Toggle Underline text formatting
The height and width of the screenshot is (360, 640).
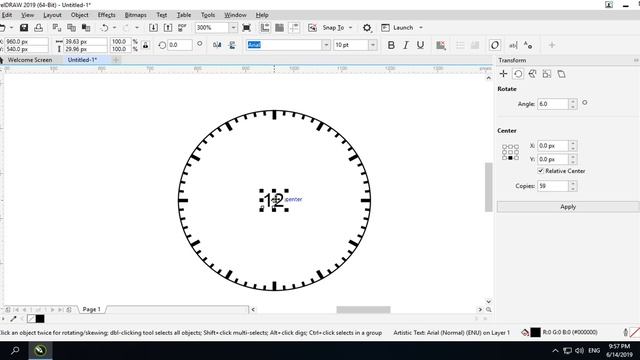(x=420, y=45)
